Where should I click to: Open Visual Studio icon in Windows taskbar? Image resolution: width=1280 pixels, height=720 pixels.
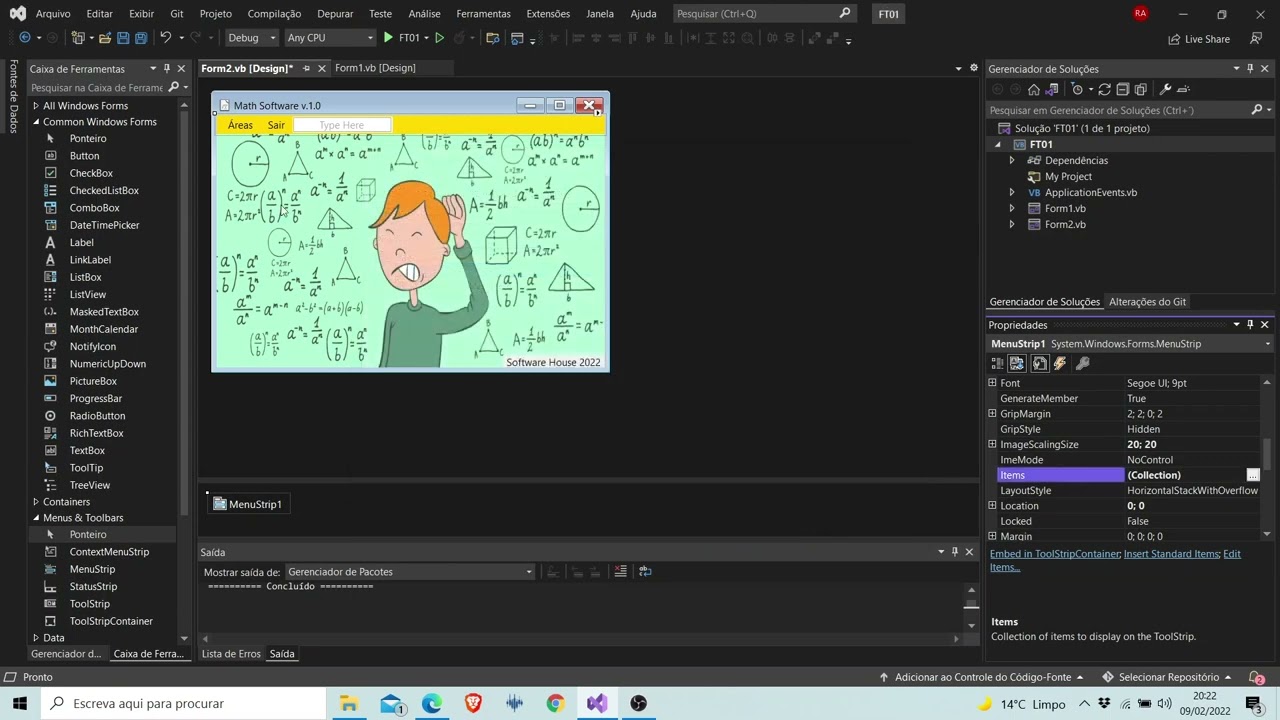tap(597, 703)
